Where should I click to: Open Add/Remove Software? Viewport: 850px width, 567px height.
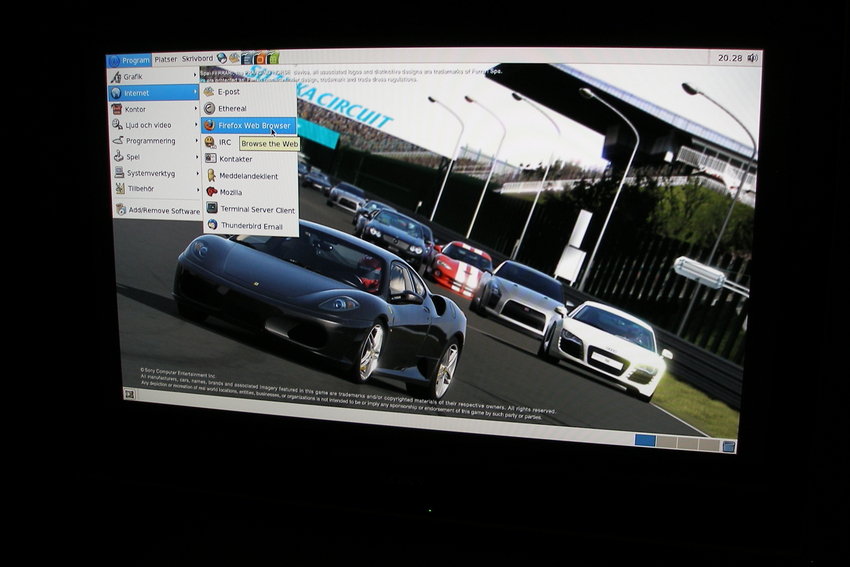(158, 210)
